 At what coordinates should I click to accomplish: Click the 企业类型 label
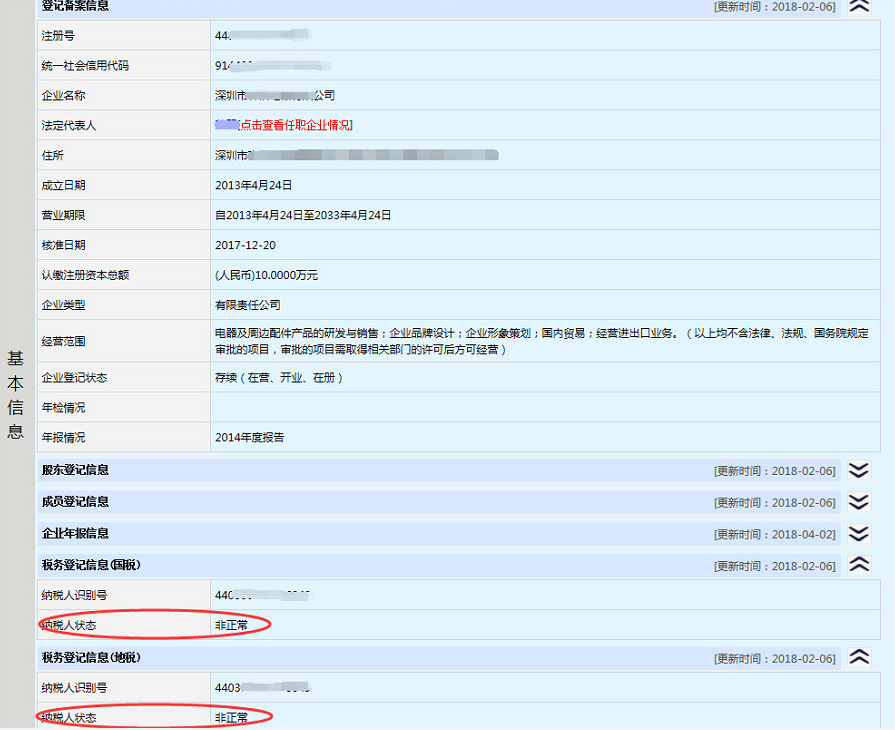tap(63, 305)
